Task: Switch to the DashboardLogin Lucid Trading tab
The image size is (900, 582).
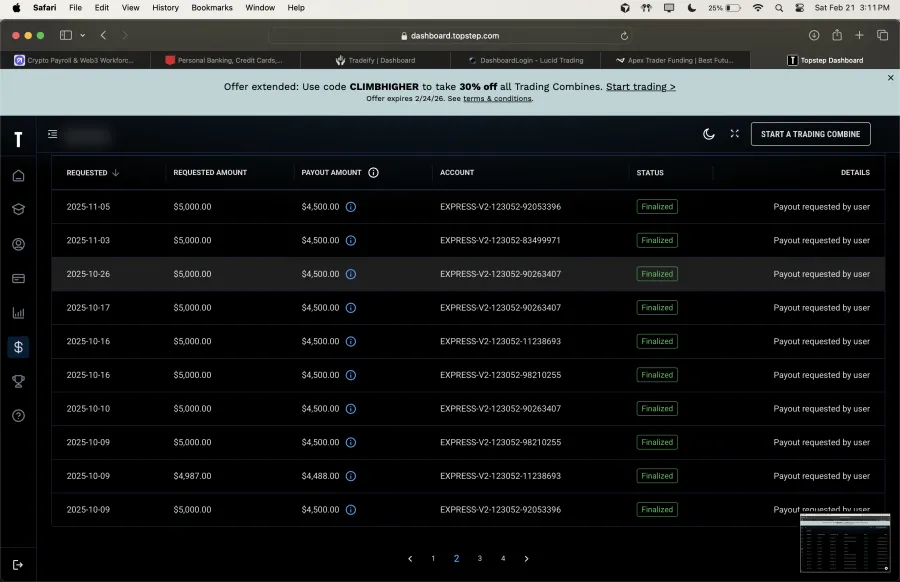Action: (526, 60)
